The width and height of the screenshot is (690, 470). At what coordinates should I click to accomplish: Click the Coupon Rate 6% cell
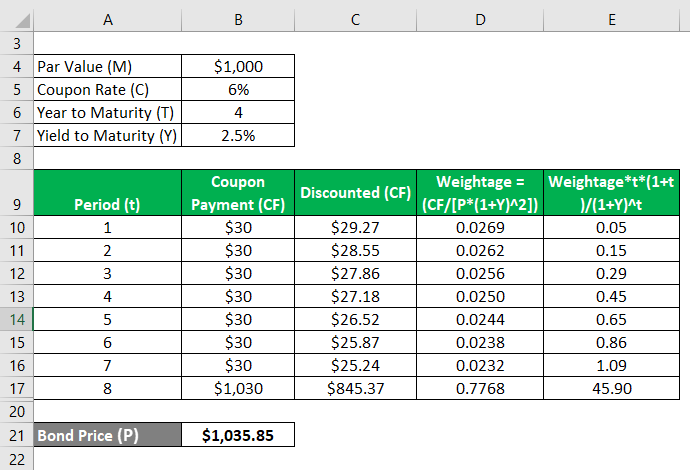point(238,89)
